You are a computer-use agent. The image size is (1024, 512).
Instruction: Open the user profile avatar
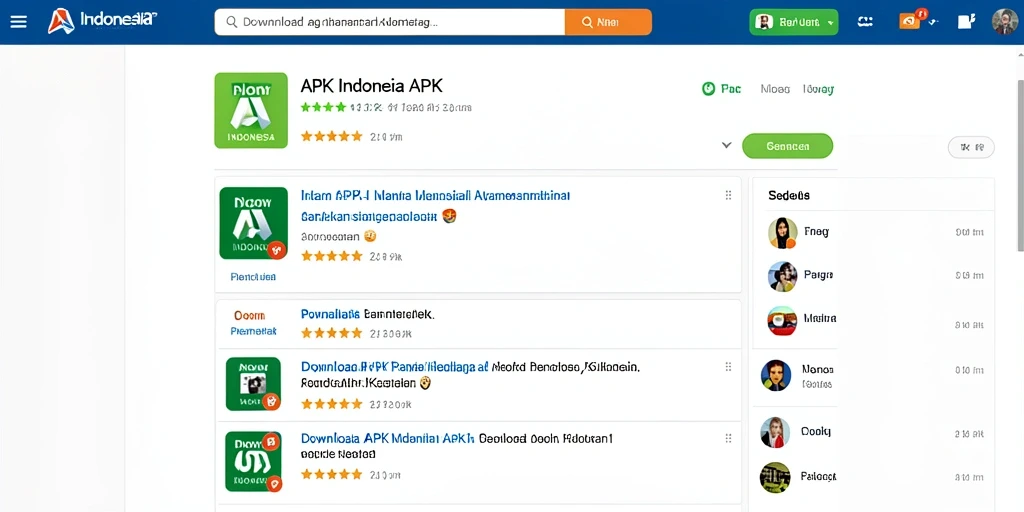pyautogui.click(x=1004, y=22)
